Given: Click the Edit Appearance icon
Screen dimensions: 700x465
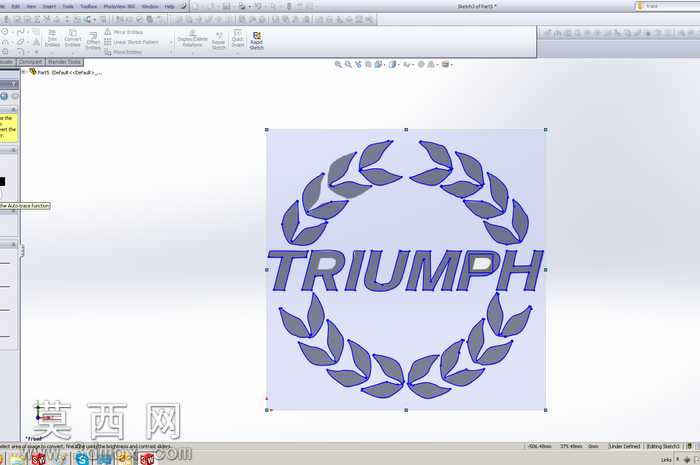Looking at the screenshot, I should pos(421,65).
